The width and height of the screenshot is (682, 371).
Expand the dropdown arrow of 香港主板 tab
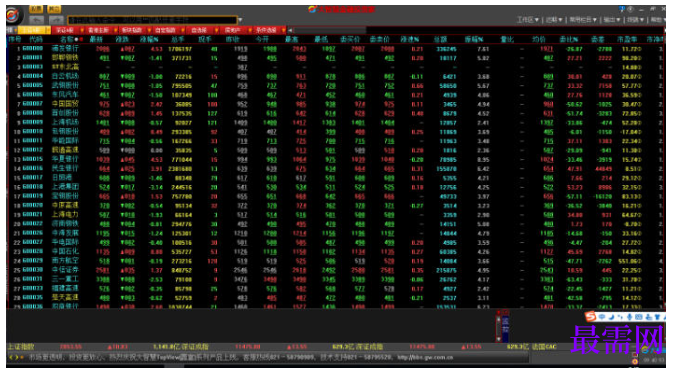coord(115,30)
